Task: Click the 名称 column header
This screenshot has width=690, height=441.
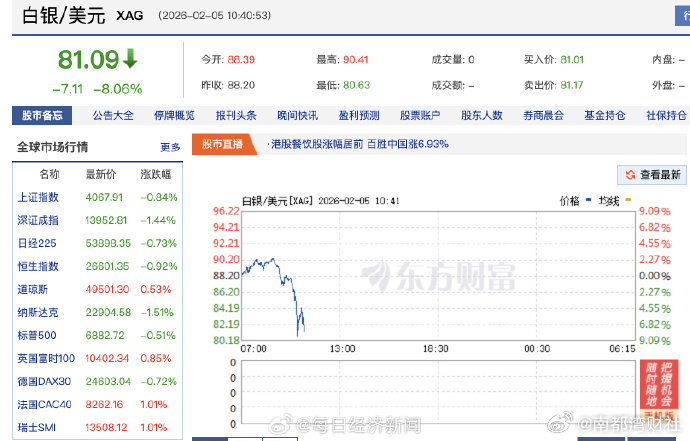Action: click(x=49, y=174)
